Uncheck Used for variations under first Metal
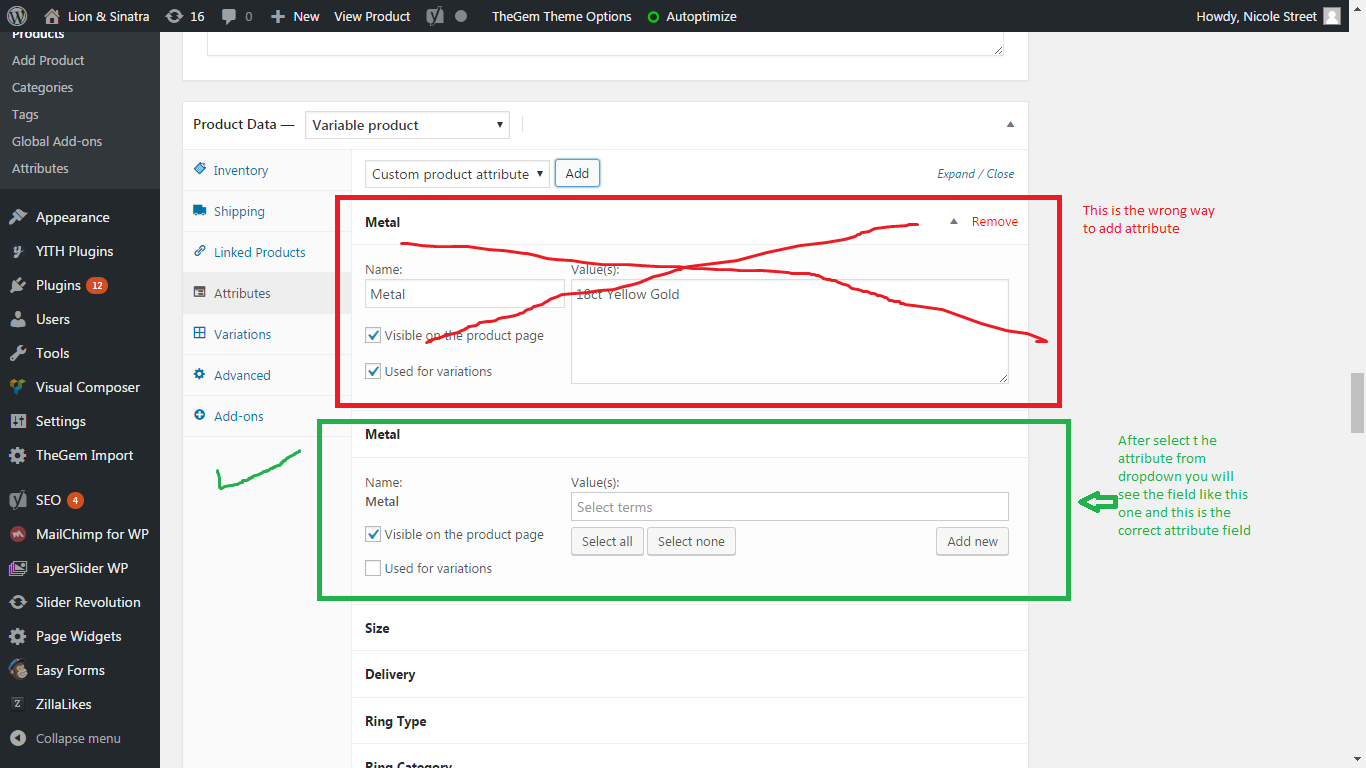Image resolution: width=1366 pixels, height=768 pixels. (373, 371)
